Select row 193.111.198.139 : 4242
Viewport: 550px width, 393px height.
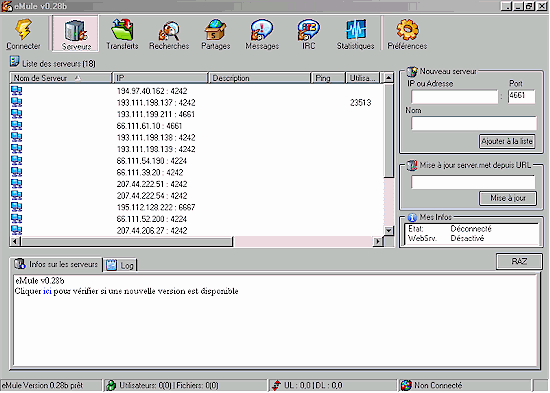[x=196, y=149]
